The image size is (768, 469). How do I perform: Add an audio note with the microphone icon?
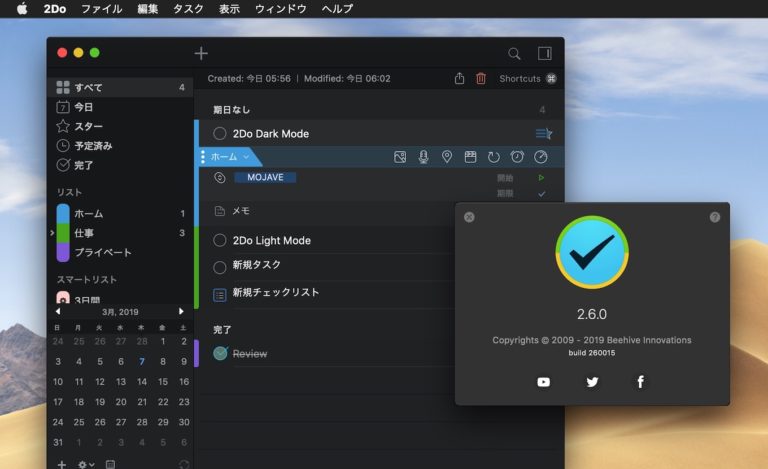pyautogui.click(x=423, y=157)
